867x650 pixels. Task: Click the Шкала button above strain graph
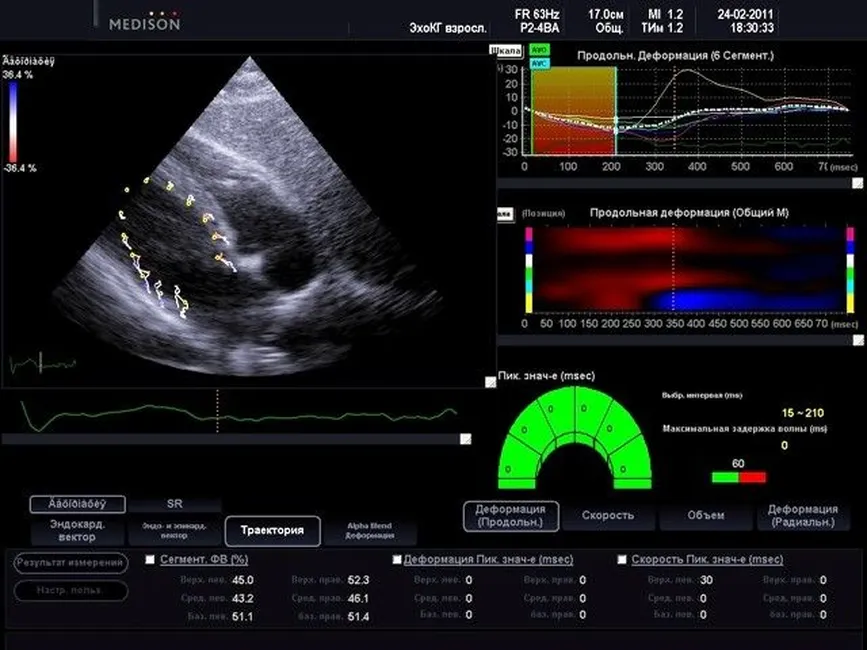pos(505,48)
